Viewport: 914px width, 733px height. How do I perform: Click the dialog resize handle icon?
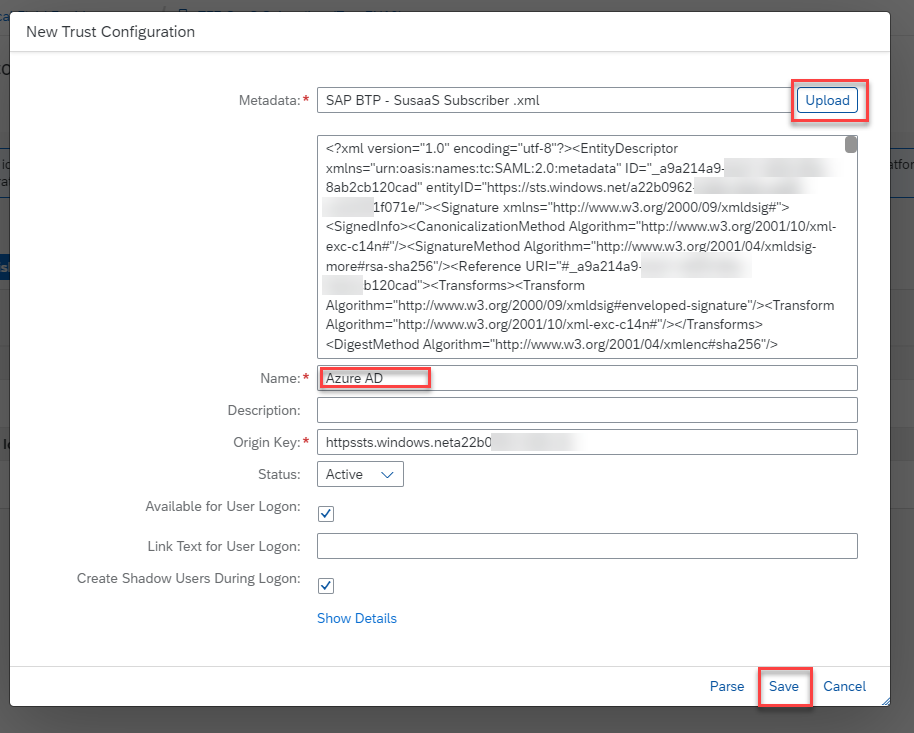coord(885,702)
